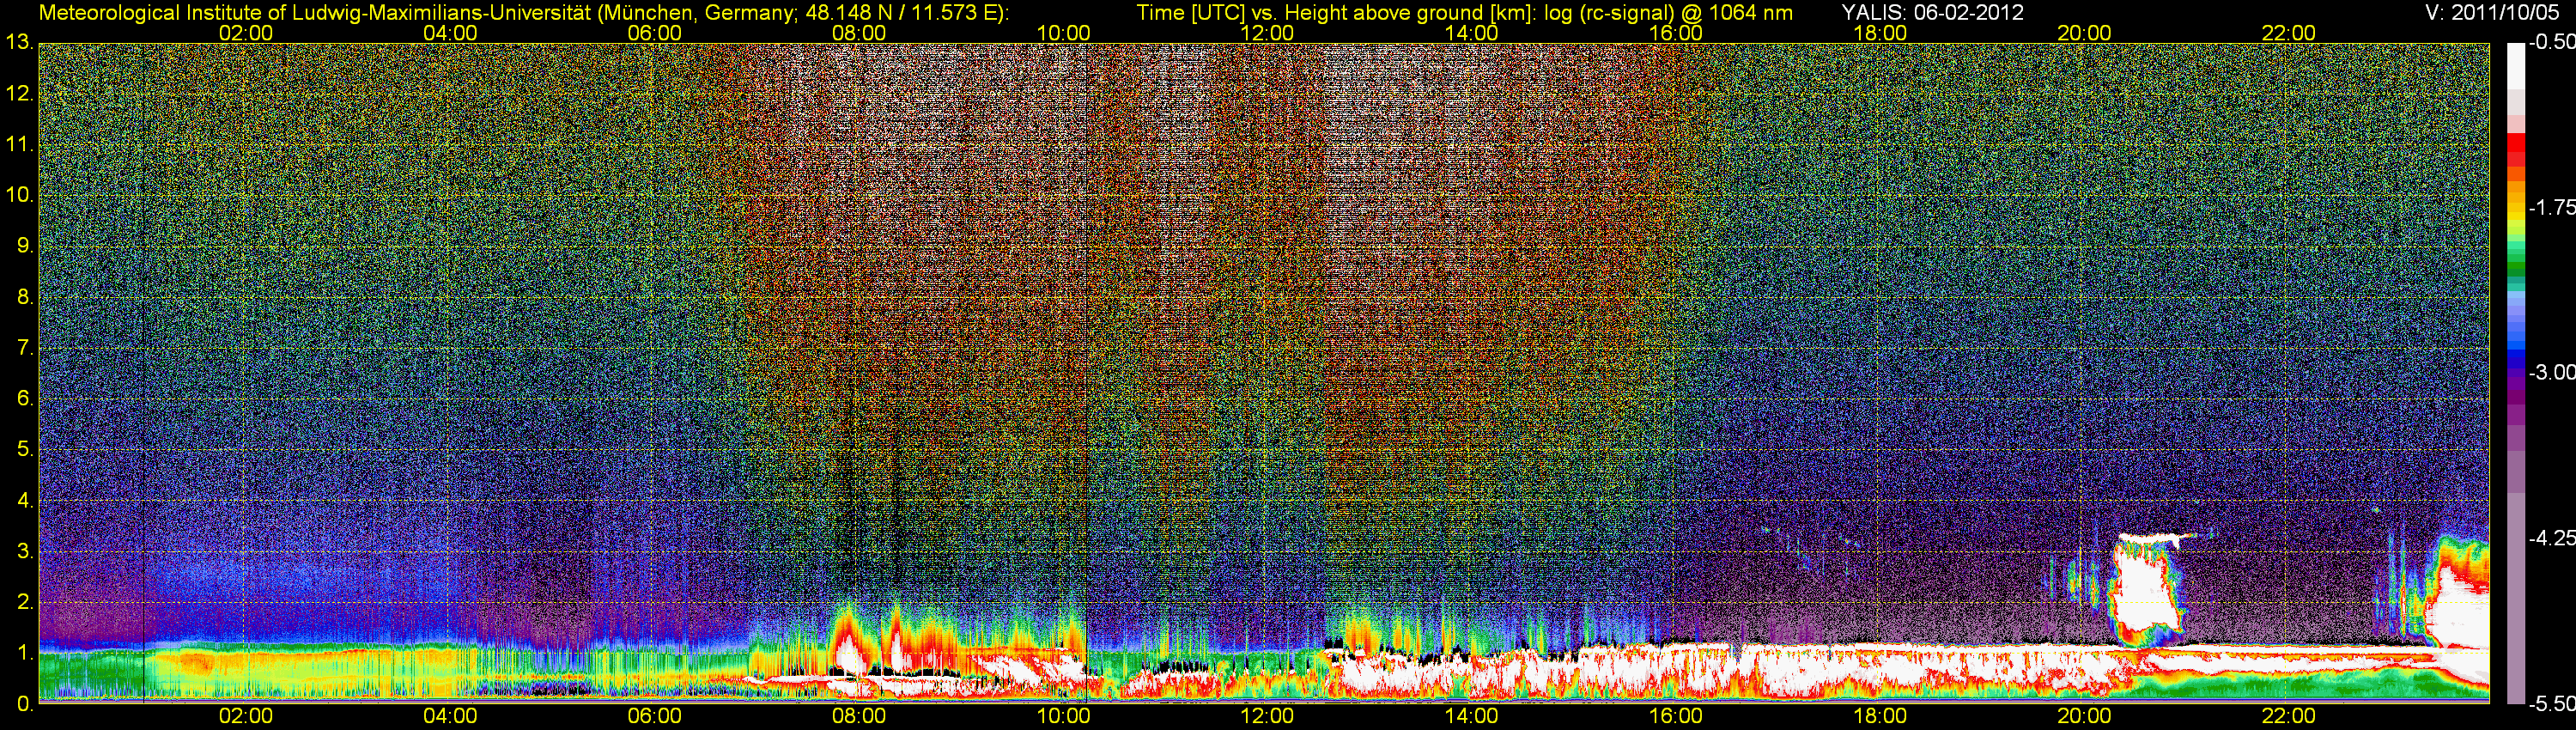
Task: Select the -3.00 color scale value
Action: pos(2551,373)
